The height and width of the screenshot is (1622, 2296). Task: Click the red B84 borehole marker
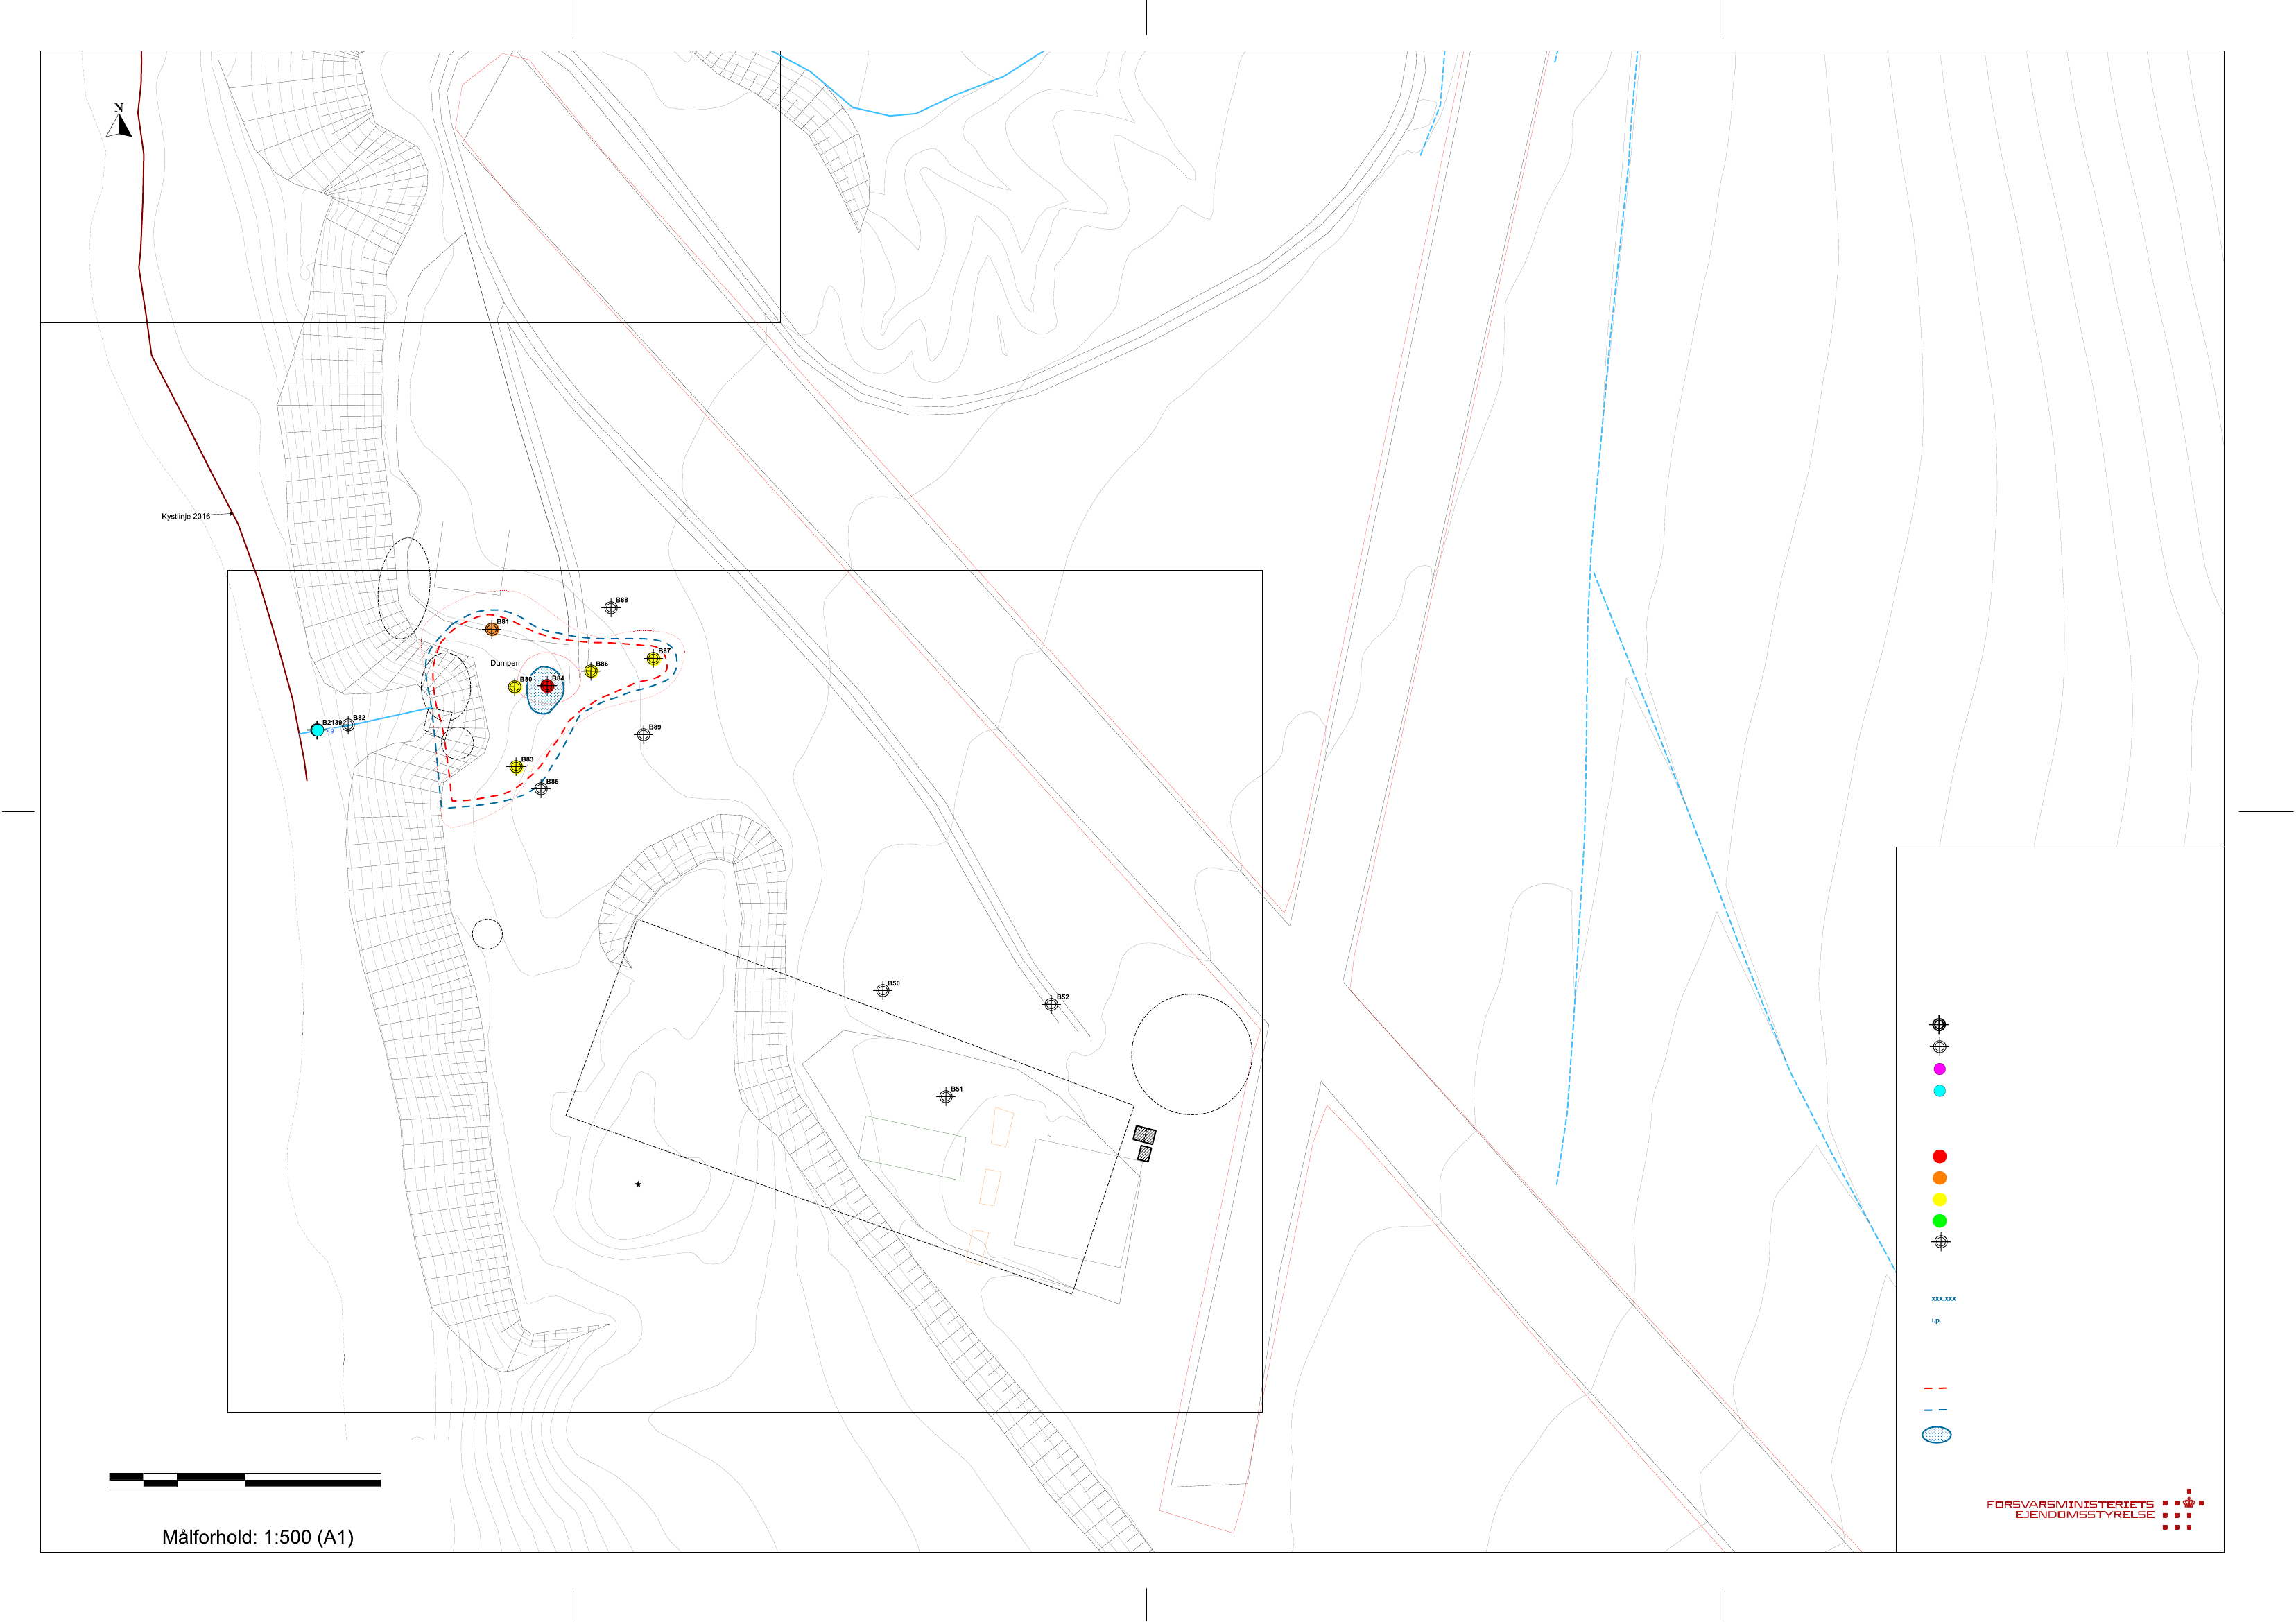click(x=547, y=686)
